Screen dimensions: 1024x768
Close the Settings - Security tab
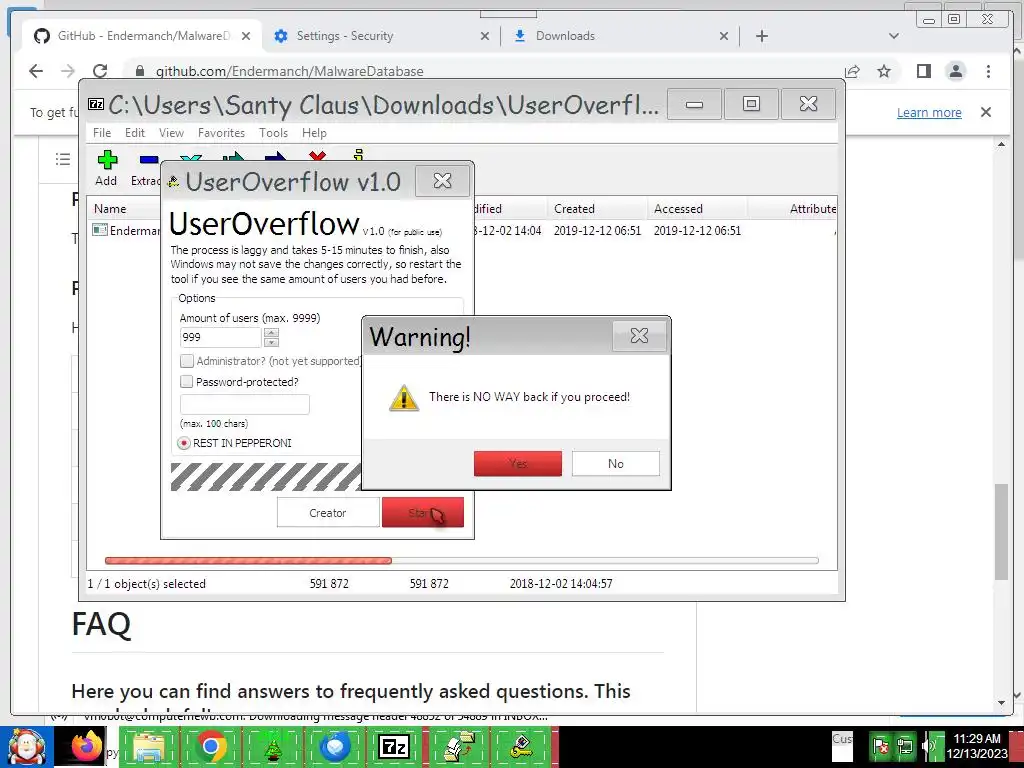(x=485, y=36)
